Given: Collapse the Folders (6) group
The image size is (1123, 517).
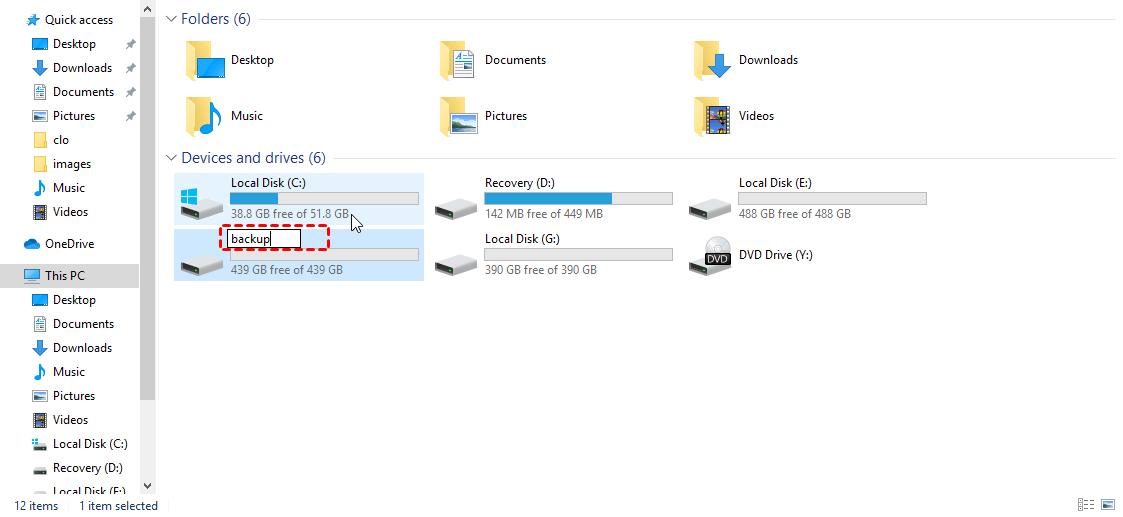Looking at the screenshot, I should click(x=171, y=19).
